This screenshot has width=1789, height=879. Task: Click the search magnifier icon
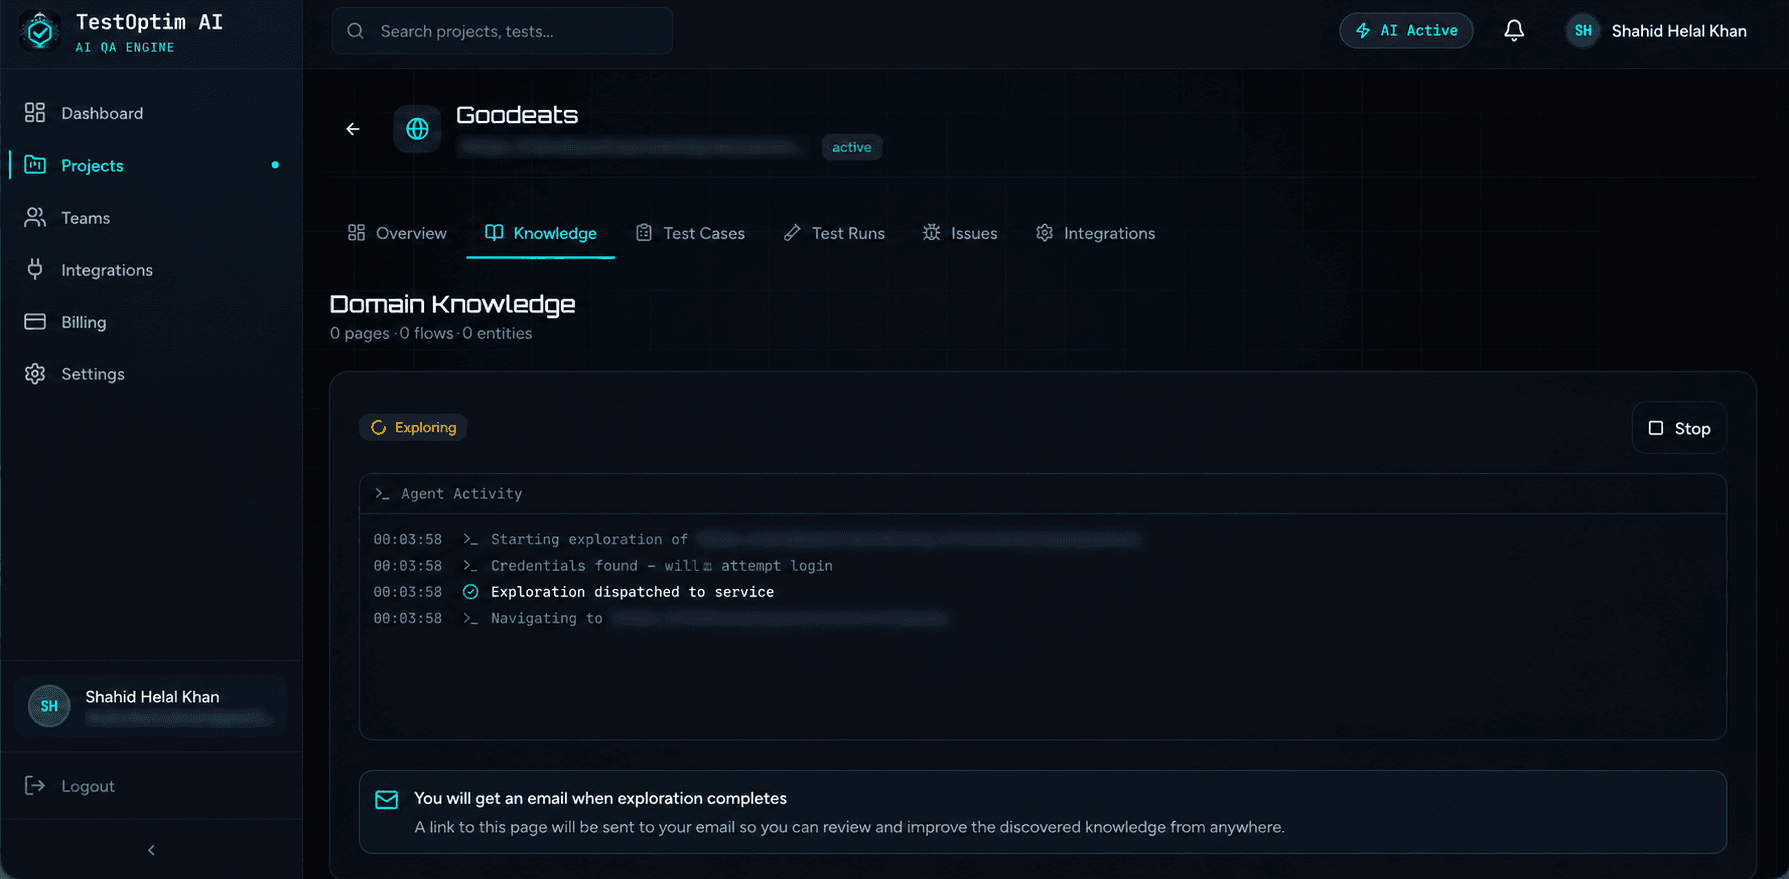click(x=355, y=31)
